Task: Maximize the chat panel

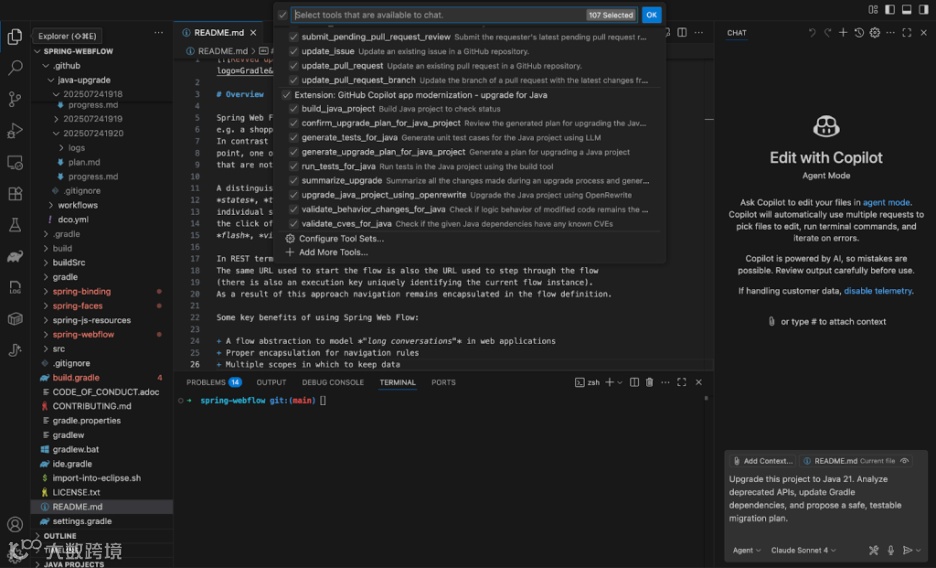Action: (907, 33)
